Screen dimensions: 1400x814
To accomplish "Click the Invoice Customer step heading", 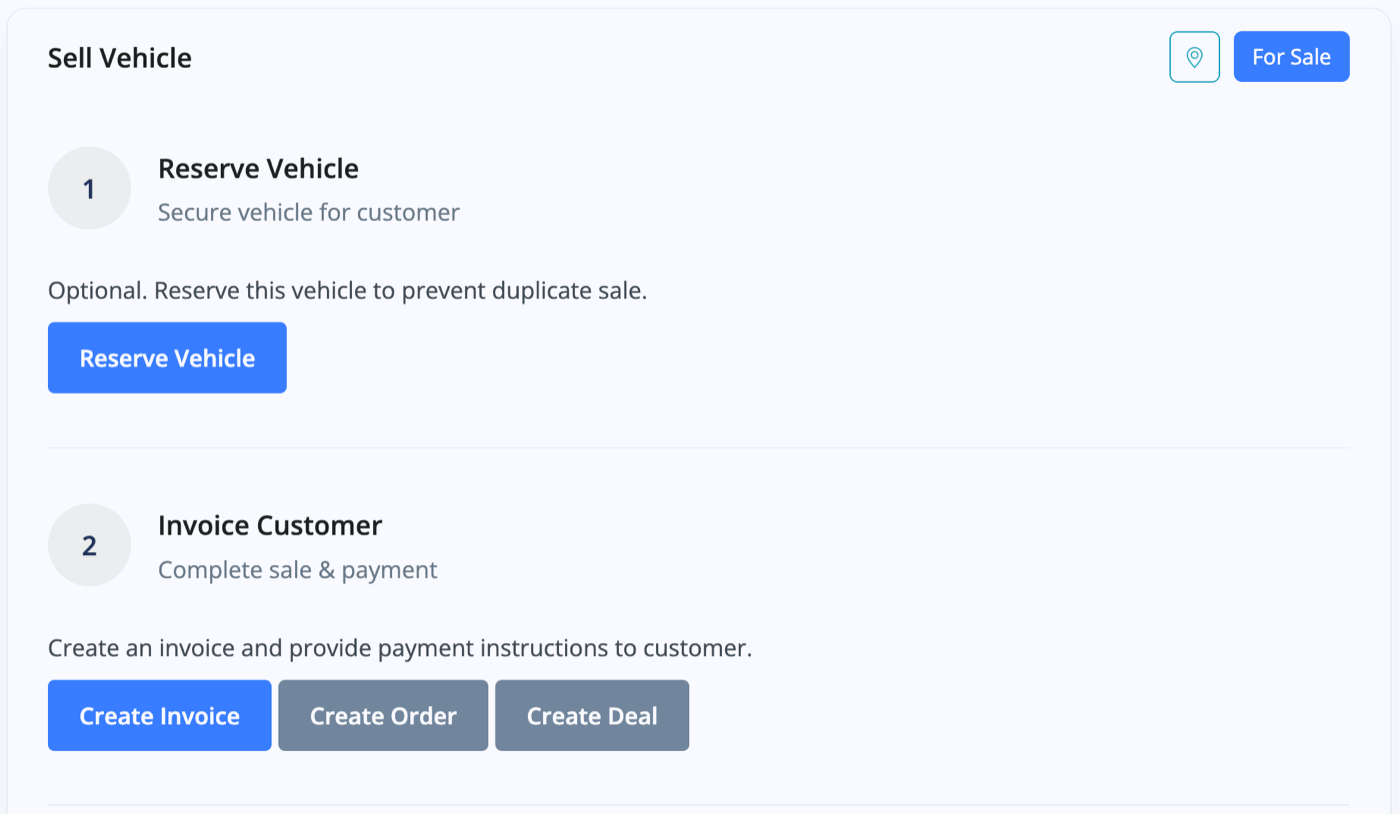I will [270, 526].
